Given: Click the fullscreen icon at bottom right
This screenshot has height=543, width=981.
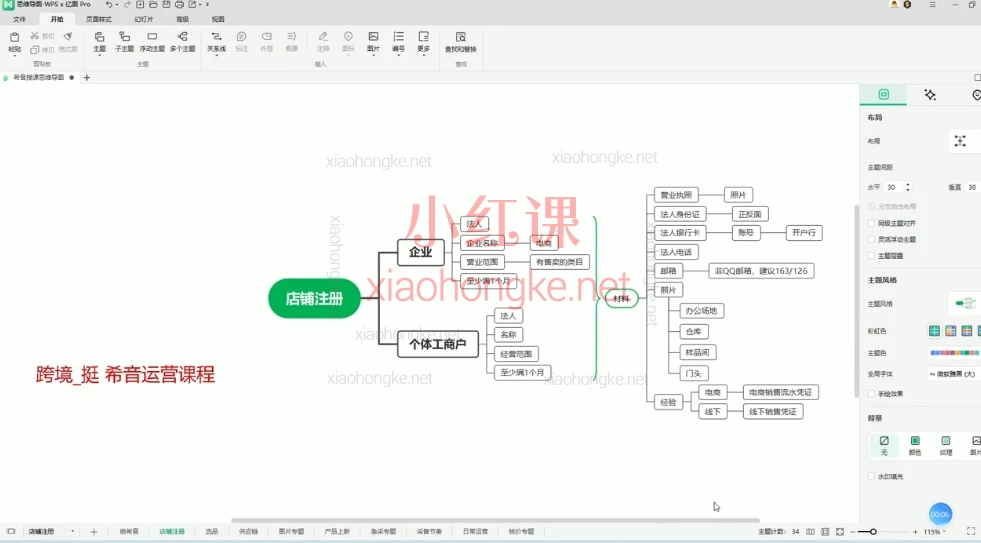Looking at the screenshot, I should pyautogui.click(x=971, y=531).
